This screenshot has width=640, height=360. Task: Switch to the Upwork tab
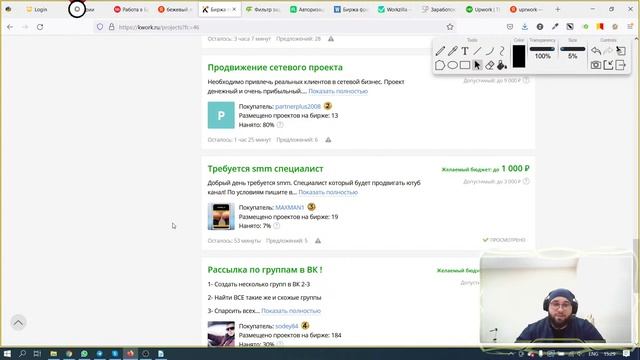click(x=483, y=9)
